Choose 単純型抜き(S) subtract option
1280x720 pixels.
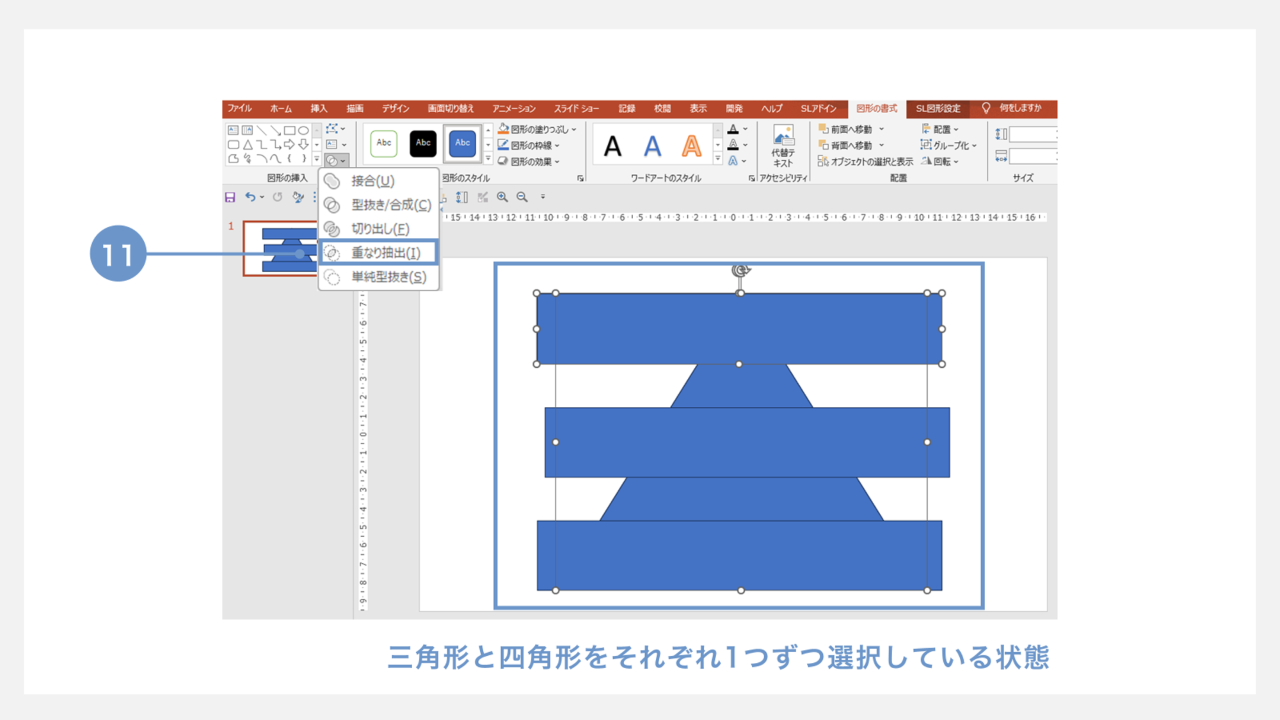tap(379, 277)
